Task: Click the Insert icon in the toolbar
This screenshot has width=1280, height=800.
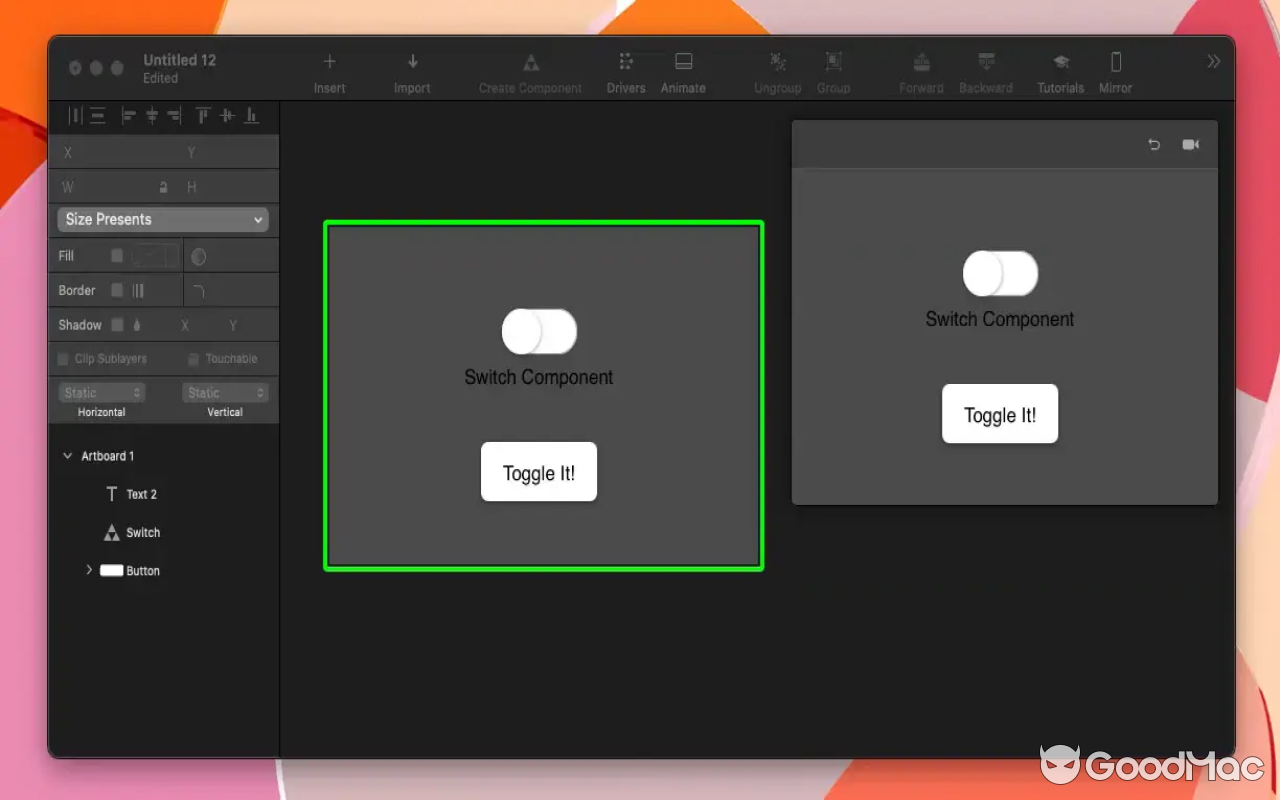Action: pos(330,70)
